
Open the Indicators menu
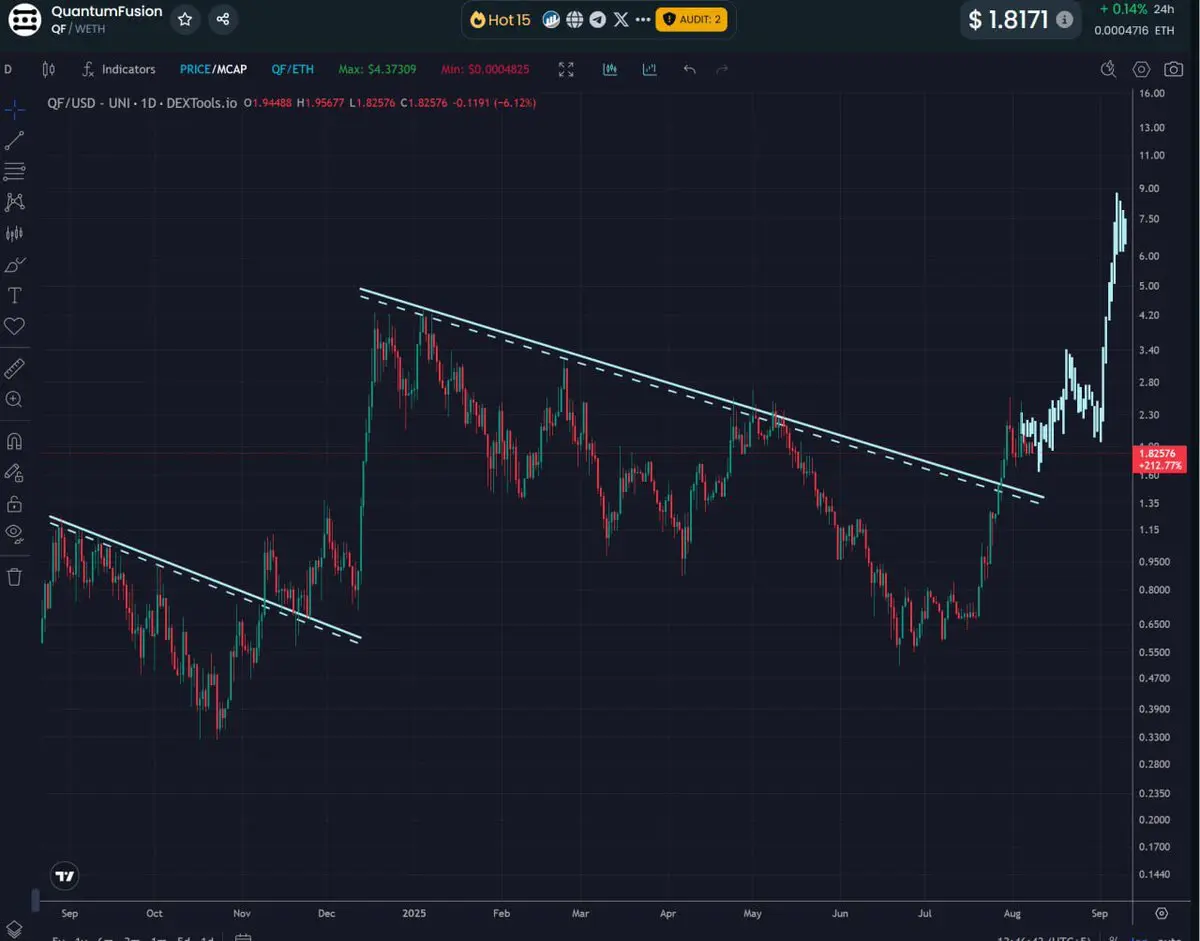pos(118,69)
